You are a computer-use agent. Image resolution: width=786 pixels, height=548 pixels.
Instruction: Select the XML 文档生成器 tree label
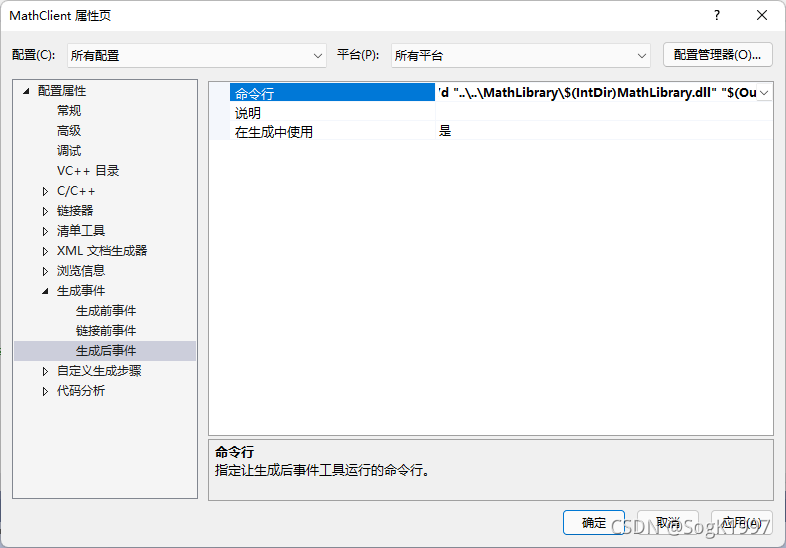click(x=102, y=251)
